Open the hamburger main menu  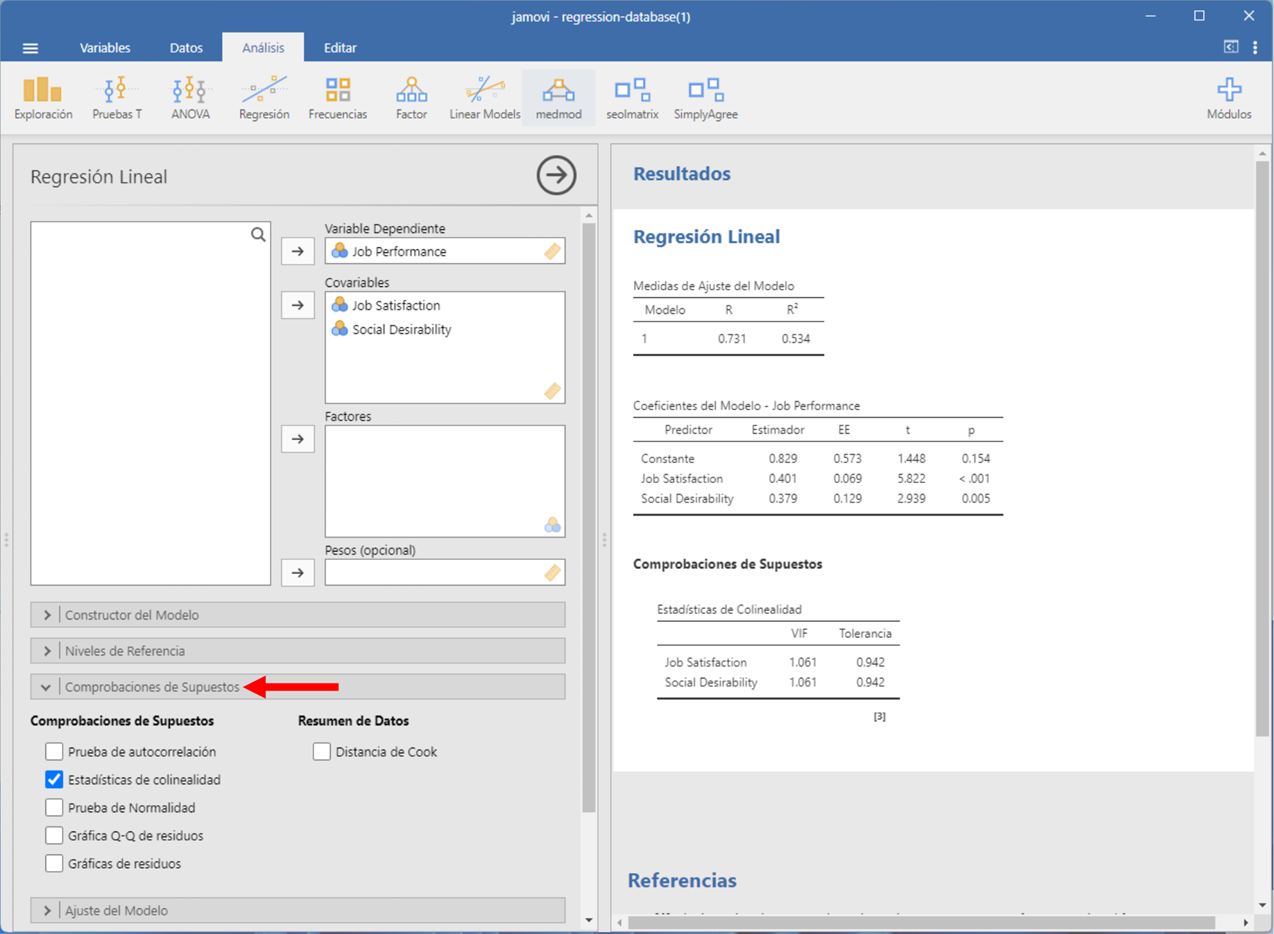31,48
